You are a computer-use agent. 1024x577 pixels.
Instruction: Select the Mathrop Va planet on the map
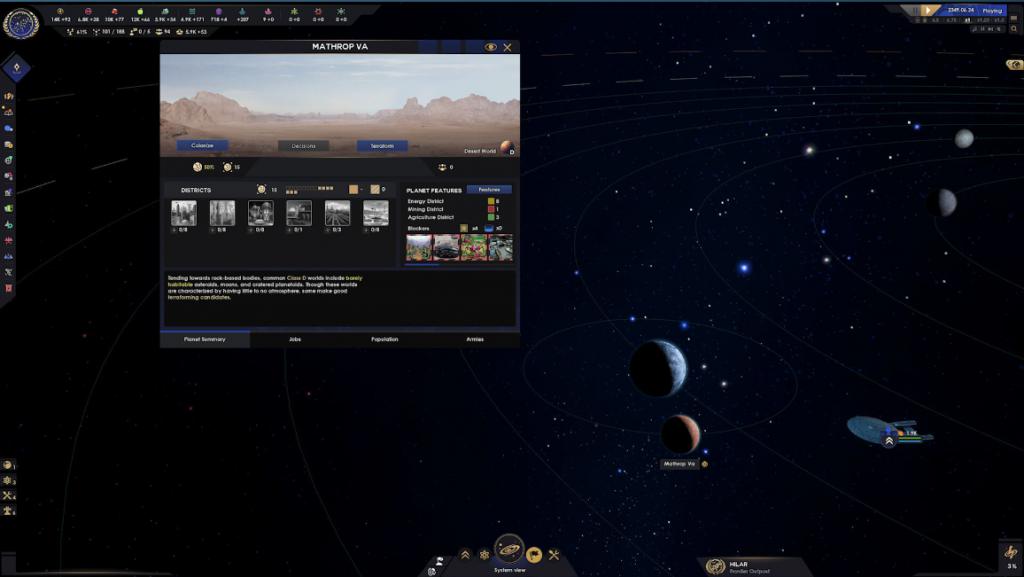680,434
